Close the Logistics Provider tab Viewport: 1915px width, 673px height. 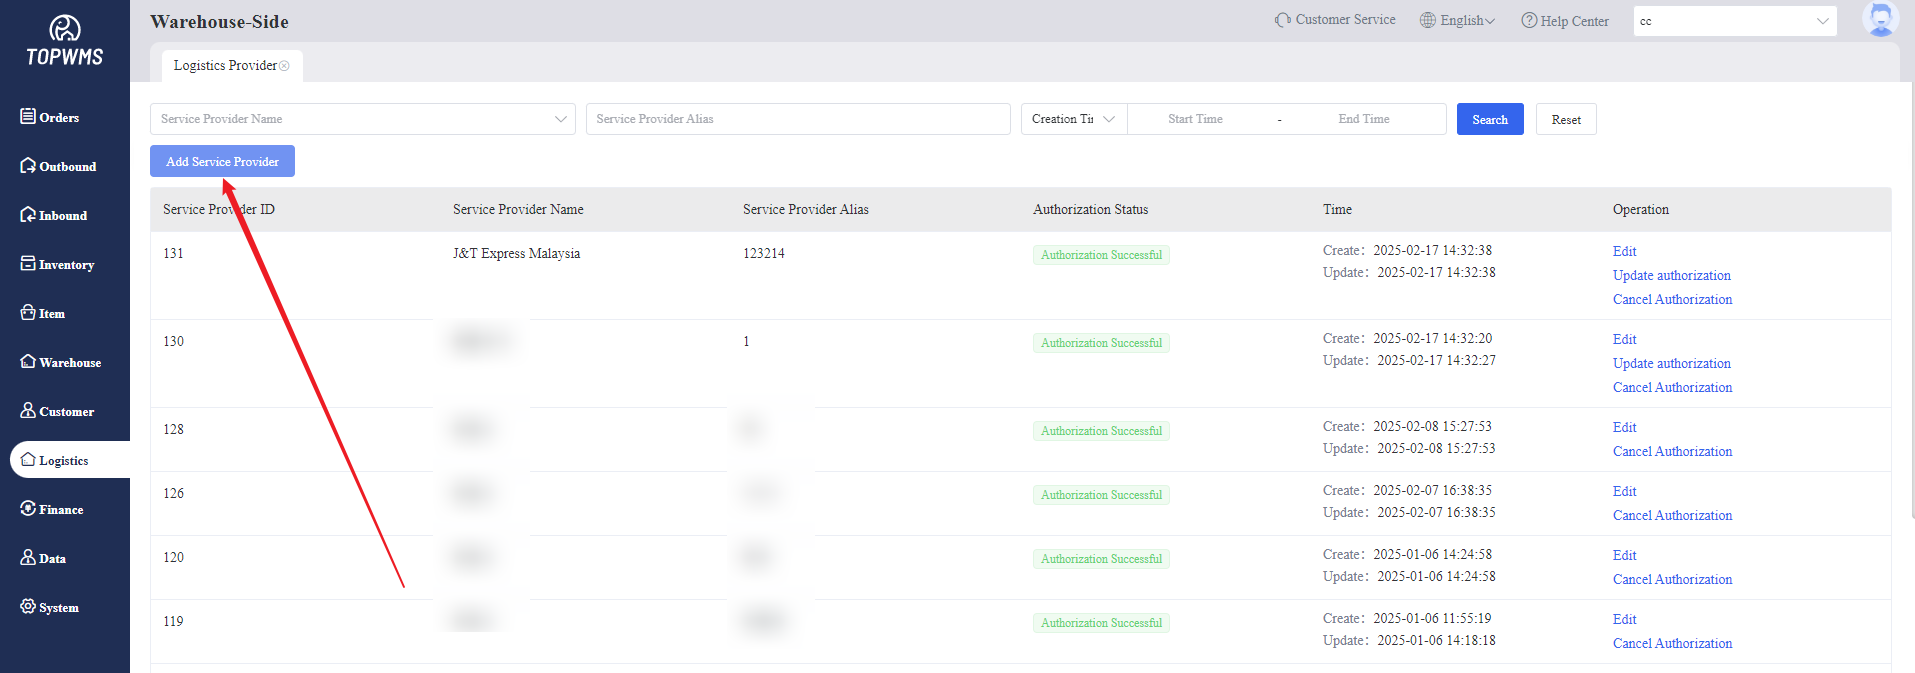click(285, 66)
